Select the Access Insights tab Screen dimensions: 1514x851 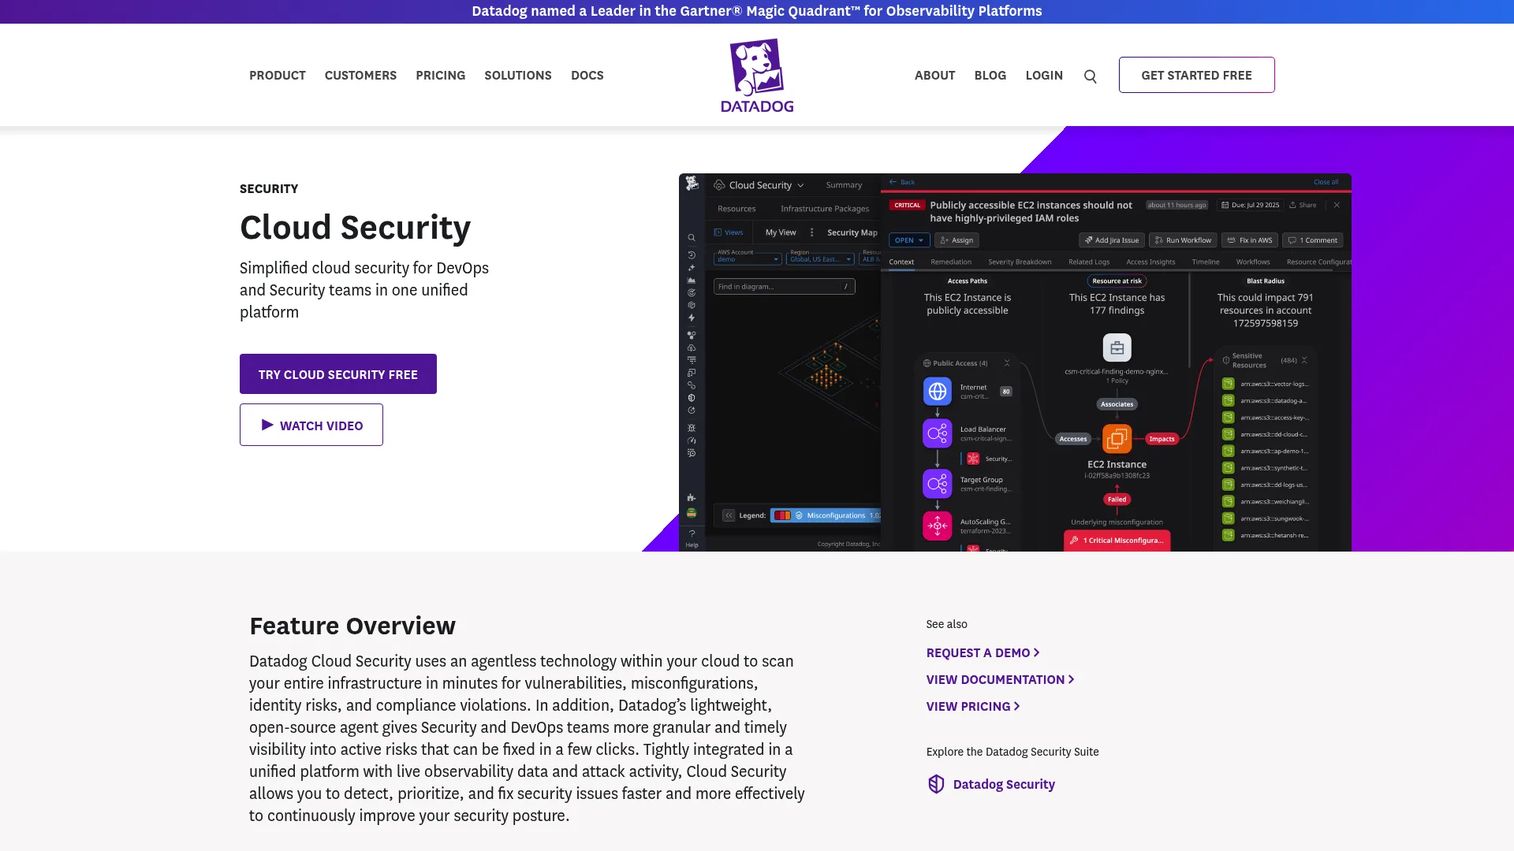(x=1151, y=262)
